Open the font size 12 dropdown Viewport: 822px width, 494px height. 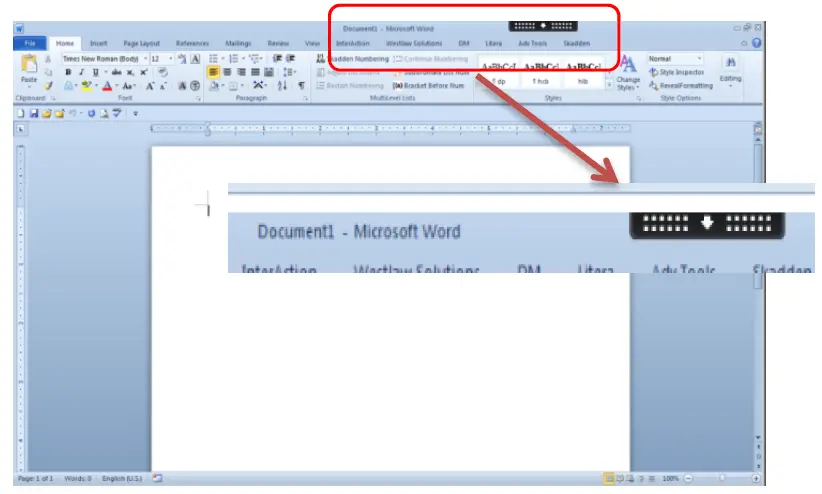pos(170,59)
